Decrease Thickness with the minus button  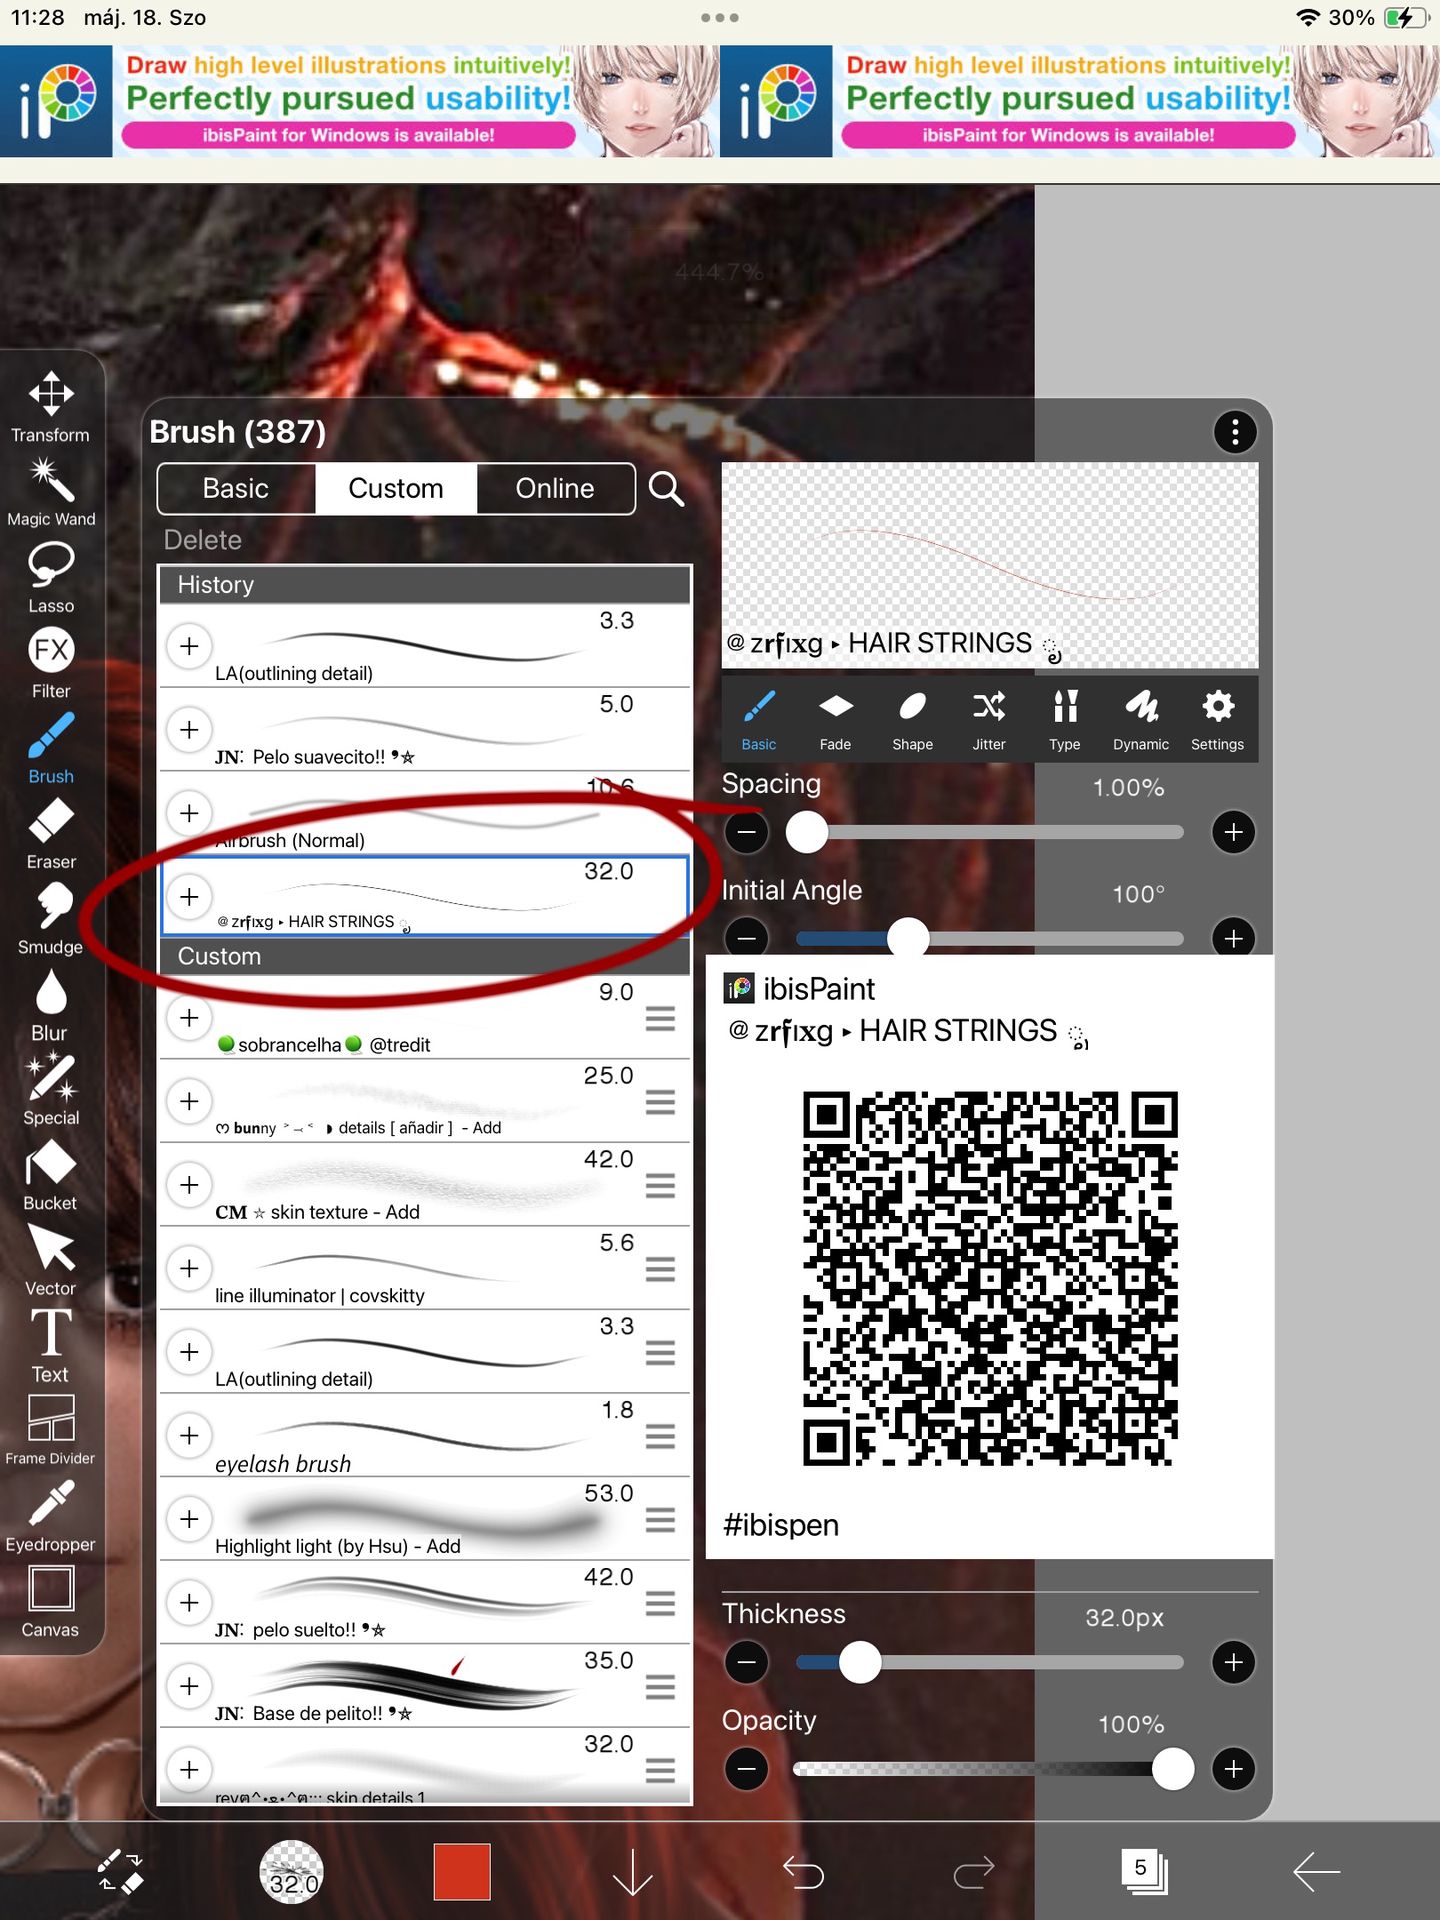tap(747, 1662)
